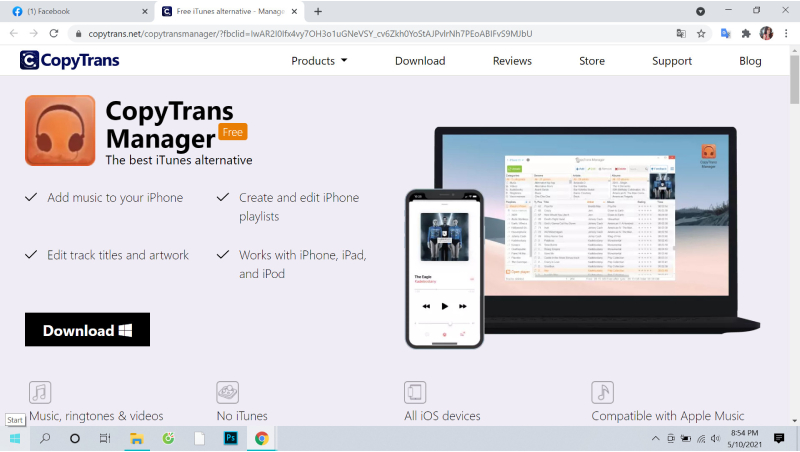Open the Chrome profile avatar
The image size is (800, 452).
pyautogui.click(x=766, y=34)
